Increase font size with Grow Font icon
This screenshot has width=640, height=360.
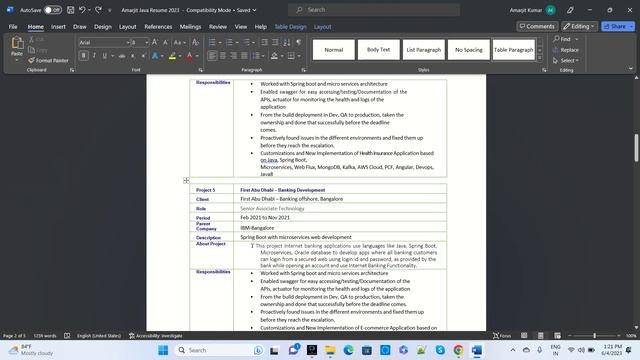155,42
